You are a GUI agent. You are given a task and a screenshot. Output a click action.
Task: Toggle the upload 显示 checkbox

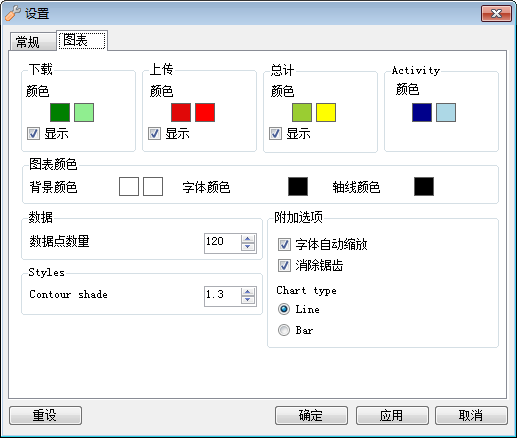click(x=154, y=134)
